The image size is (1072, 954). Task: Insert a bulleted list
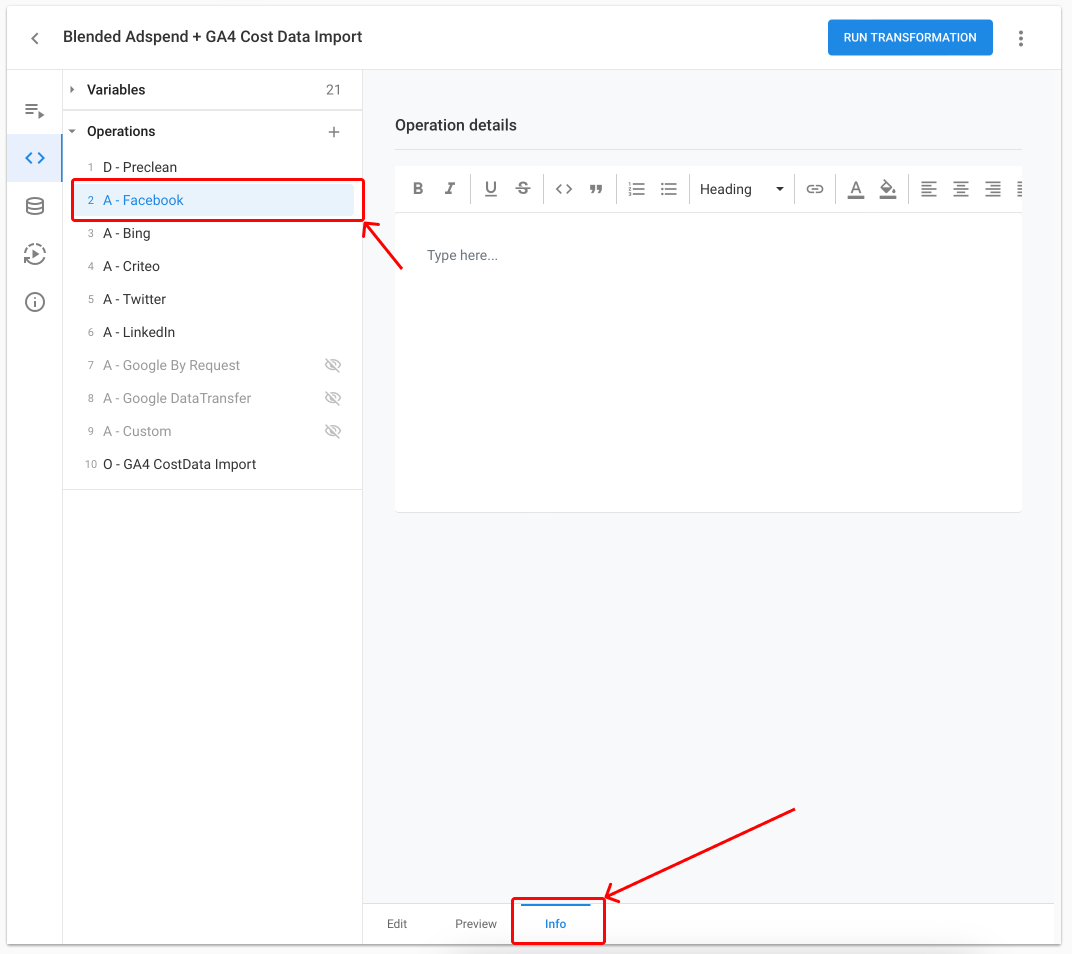(x=669, y=189)
